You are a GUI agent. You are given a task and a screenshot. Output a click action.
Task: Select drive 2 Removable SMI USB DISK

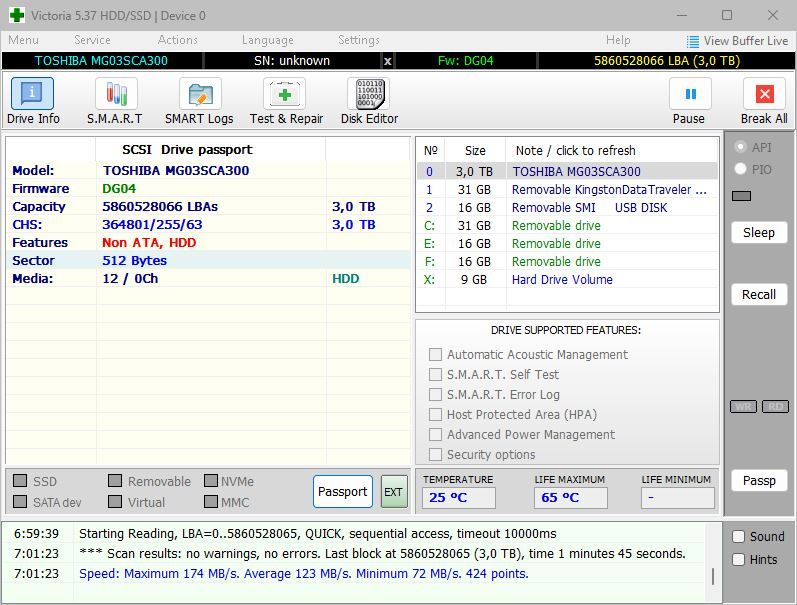tap(567, 207)
